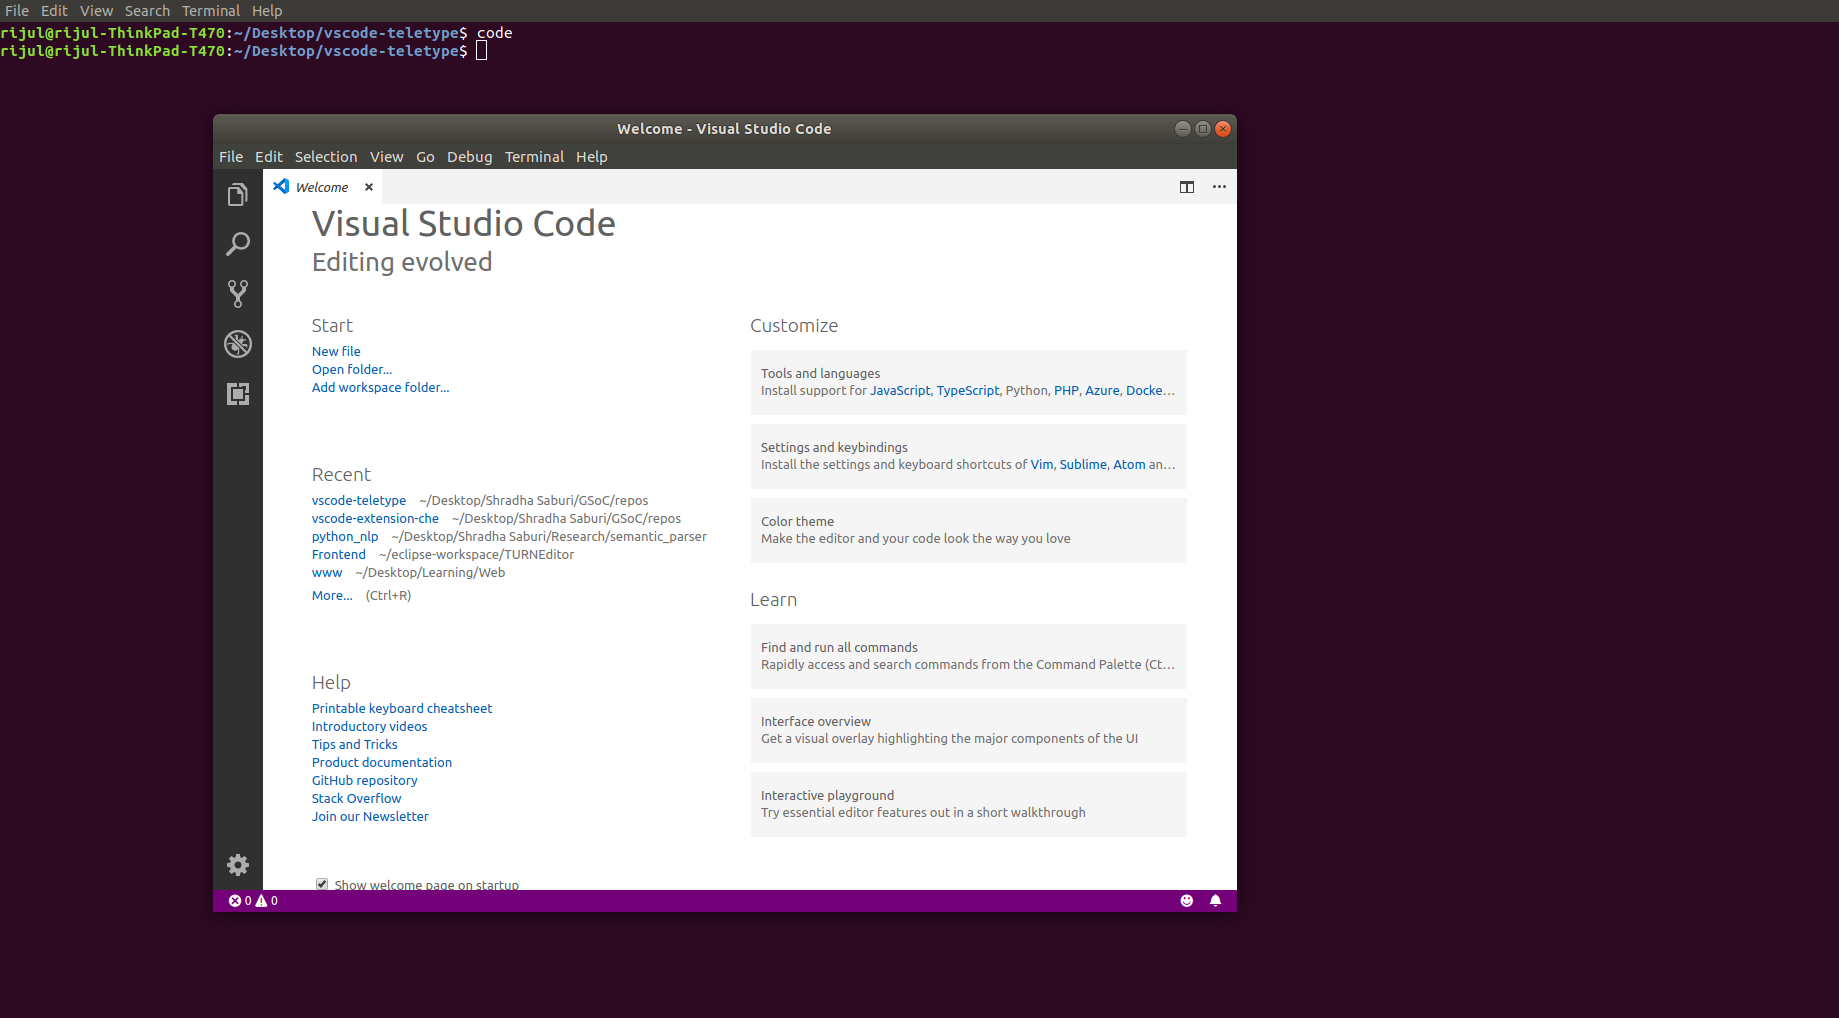Click the Split Editor icon

click(1187, 187)
